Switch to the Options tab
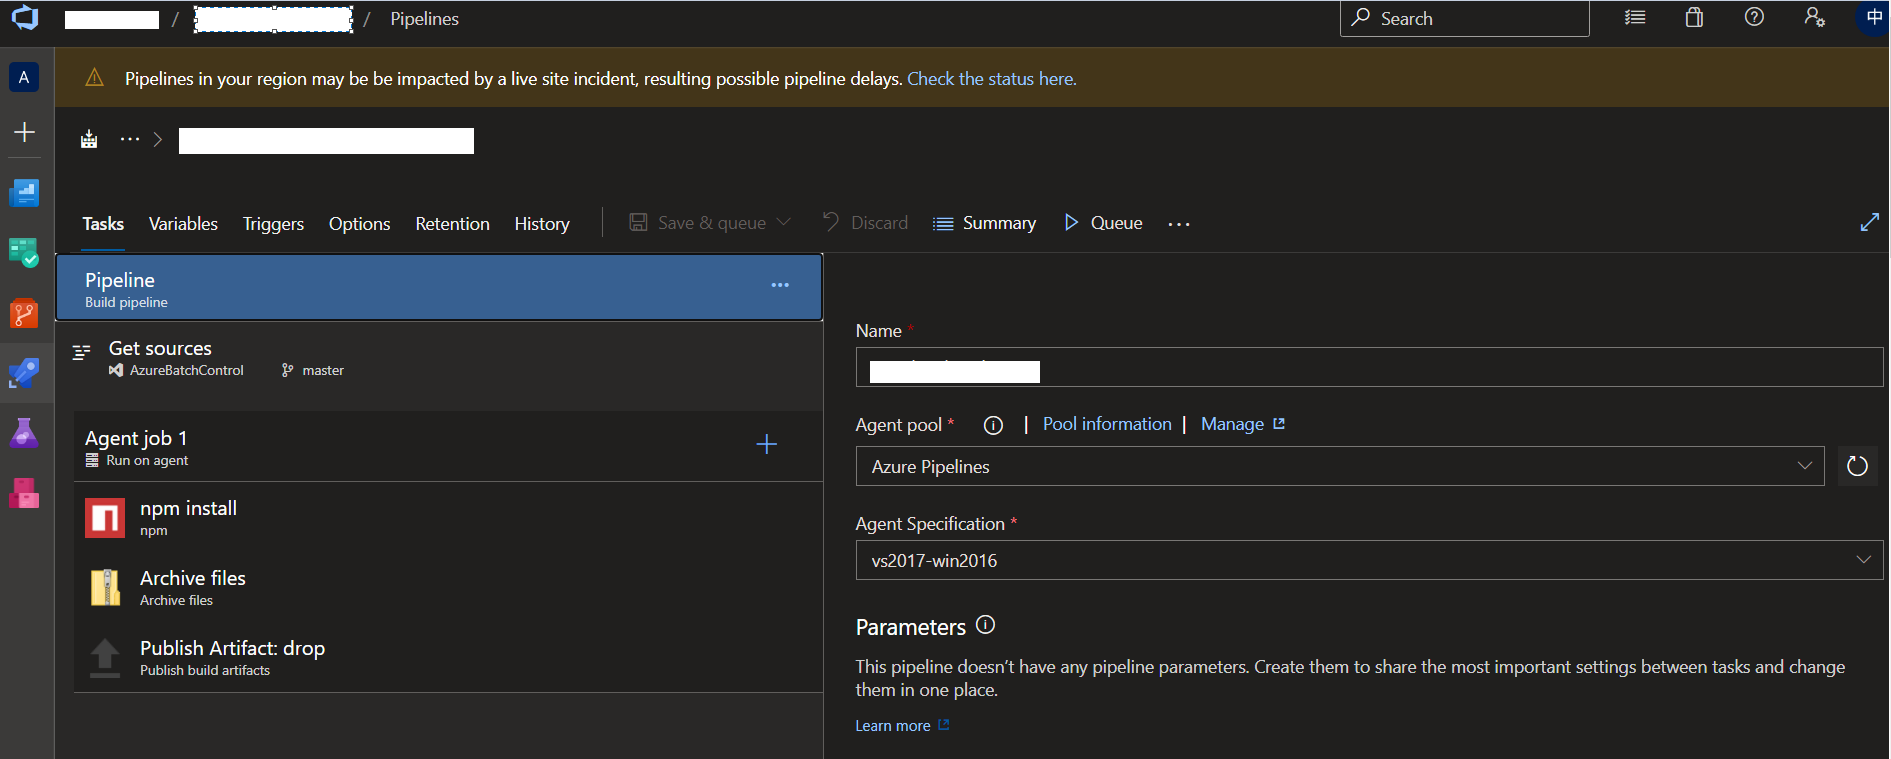The image size is (1891, 759). (359, 224)
